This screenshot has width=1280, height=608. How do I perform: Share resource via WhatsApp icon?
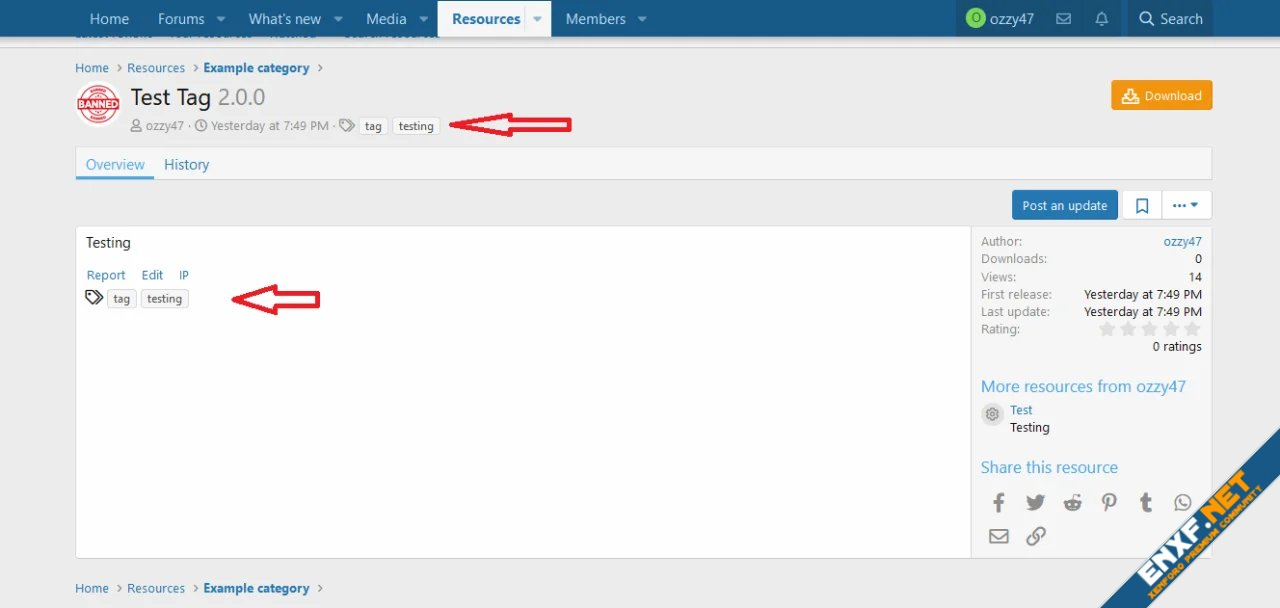1183,503
